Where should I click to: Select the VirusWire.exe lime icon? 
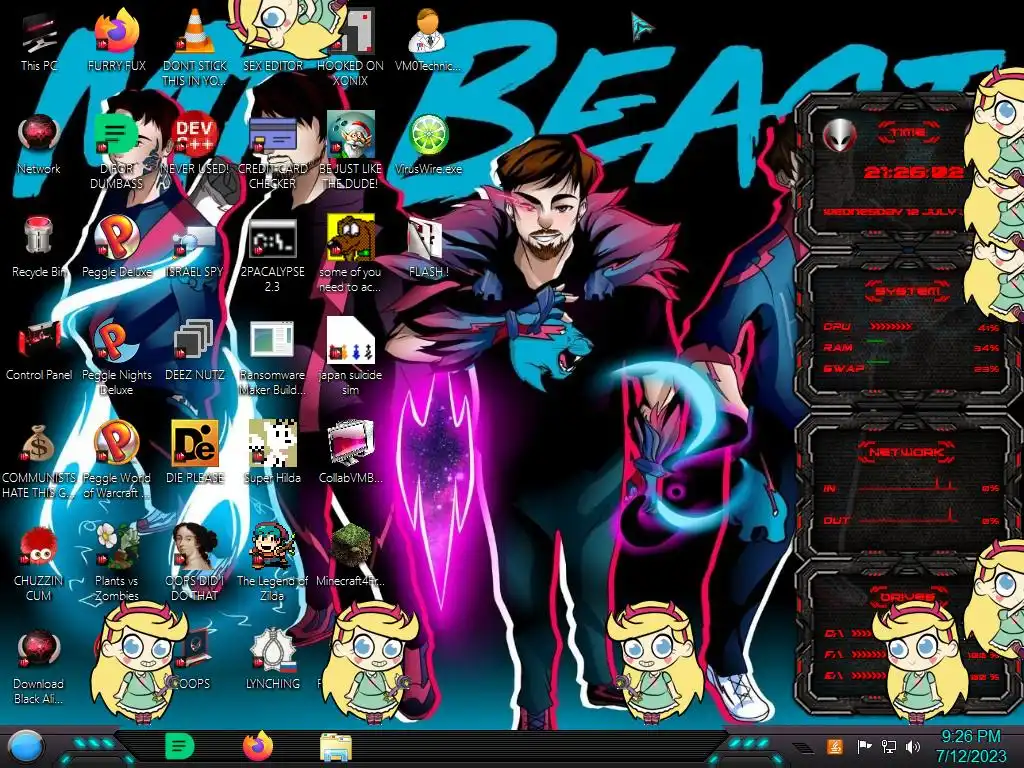[428, 144]
